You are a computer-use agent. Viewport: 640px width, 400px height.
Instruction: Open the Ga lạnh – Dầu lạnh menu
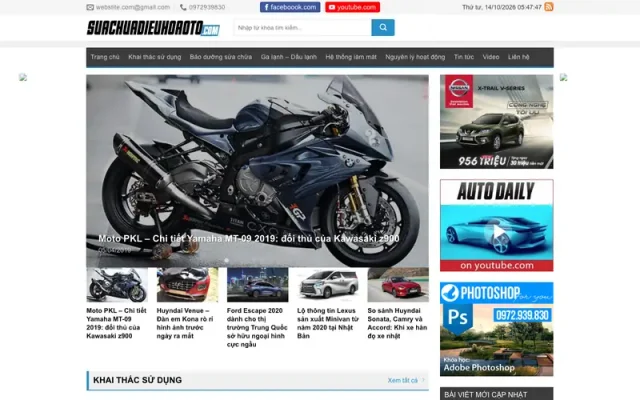pos(289,57)
